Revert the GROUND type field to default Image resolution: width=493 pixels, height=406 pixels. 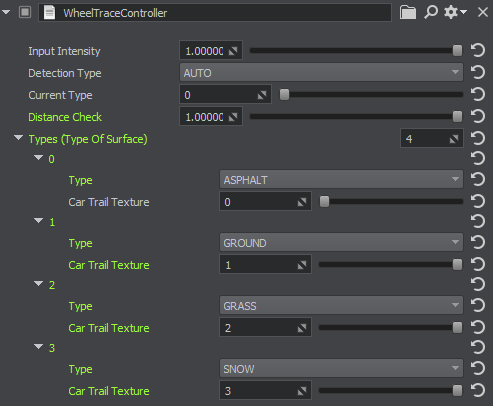[x=478, y=242]
